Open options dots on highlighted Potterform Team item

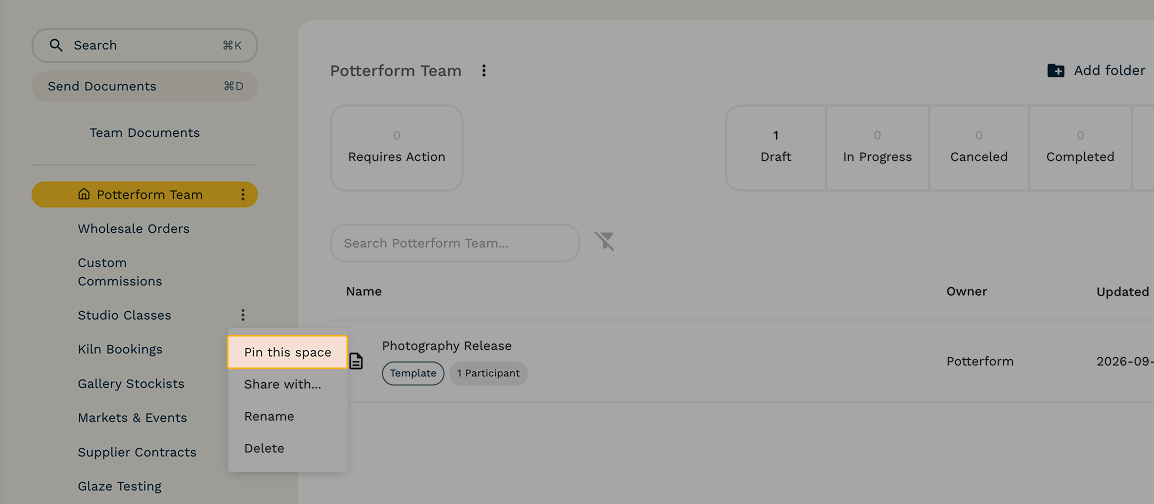pos(243,195)
